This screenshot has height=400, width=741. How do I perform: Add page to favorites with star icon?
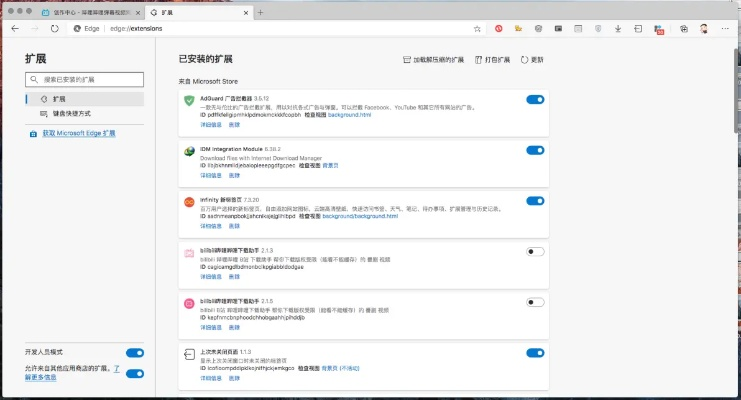(x=477, y=29)
